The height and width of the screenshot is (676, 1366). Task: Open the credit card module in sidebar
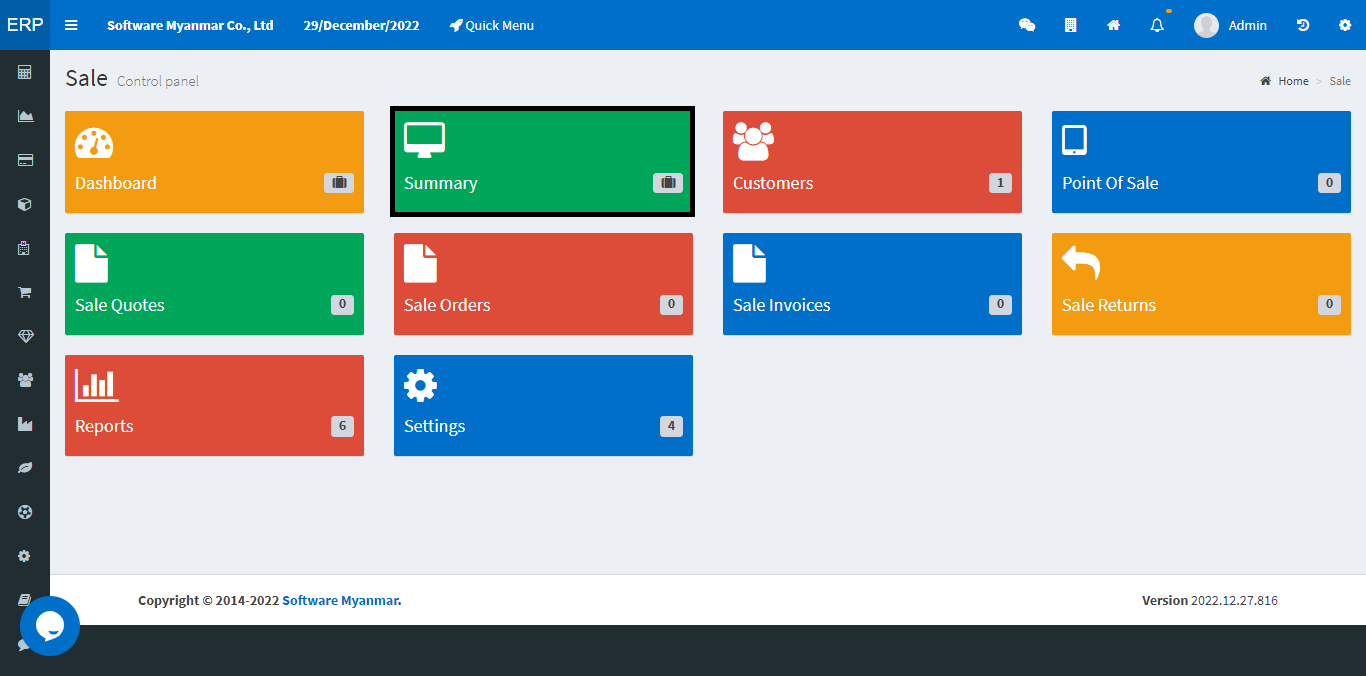click(25, 160)
